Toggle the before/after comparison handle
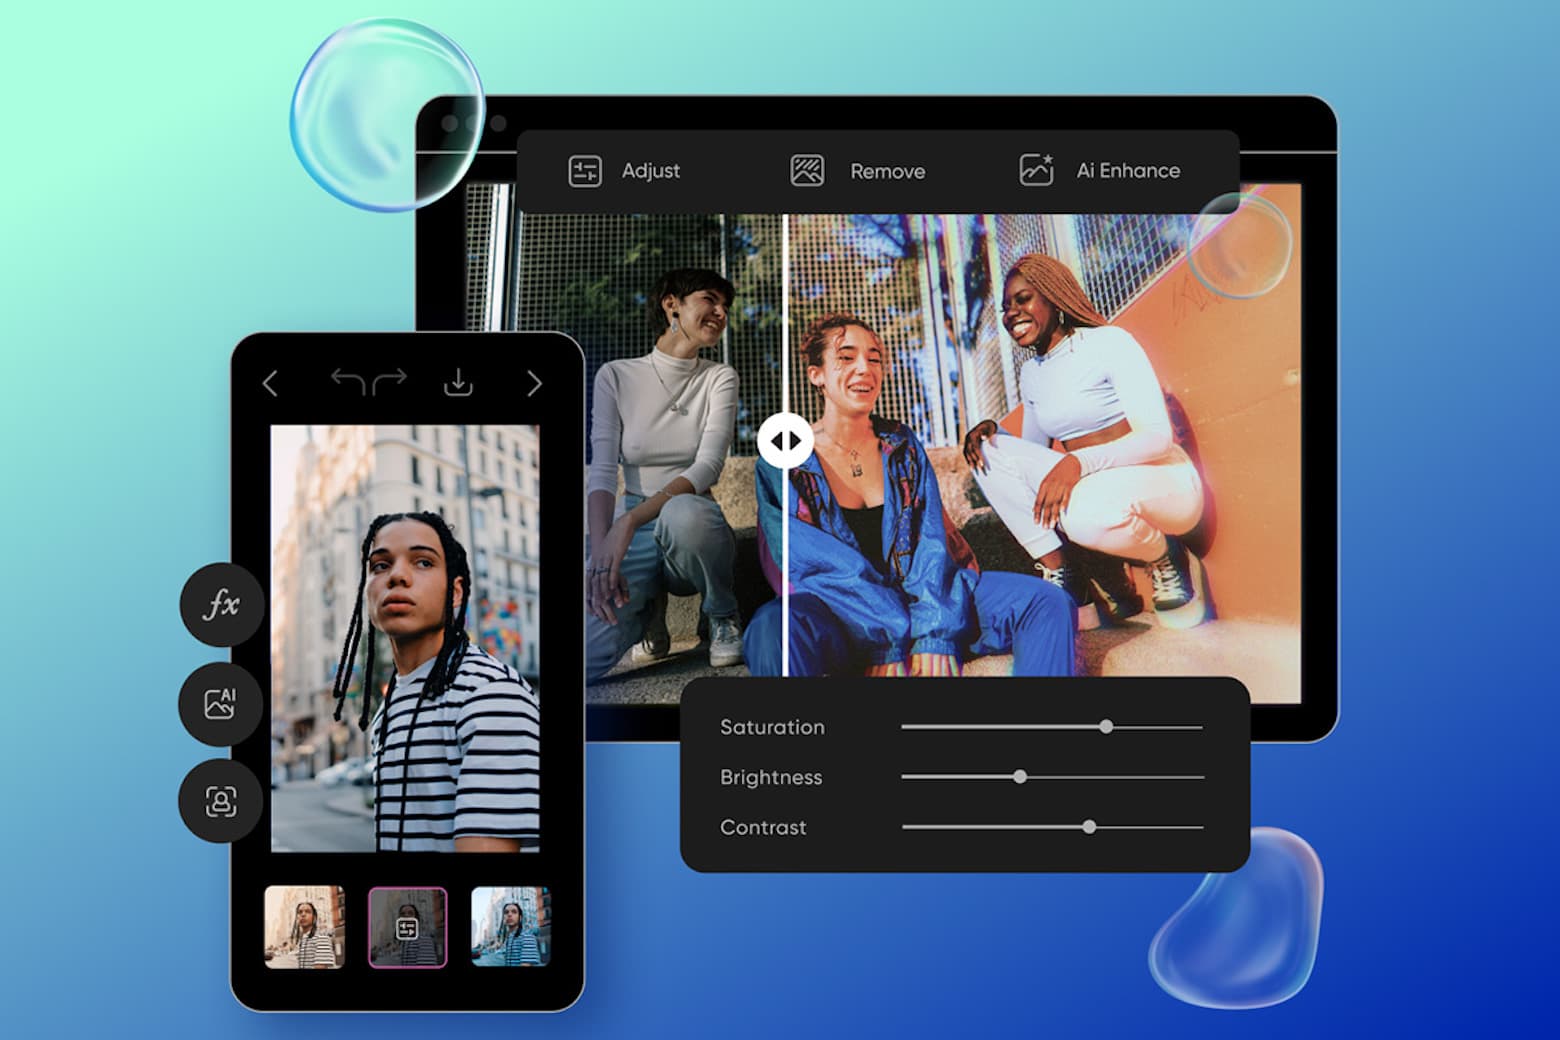The image size is (1560, 1040). click(x=785, y=439)
